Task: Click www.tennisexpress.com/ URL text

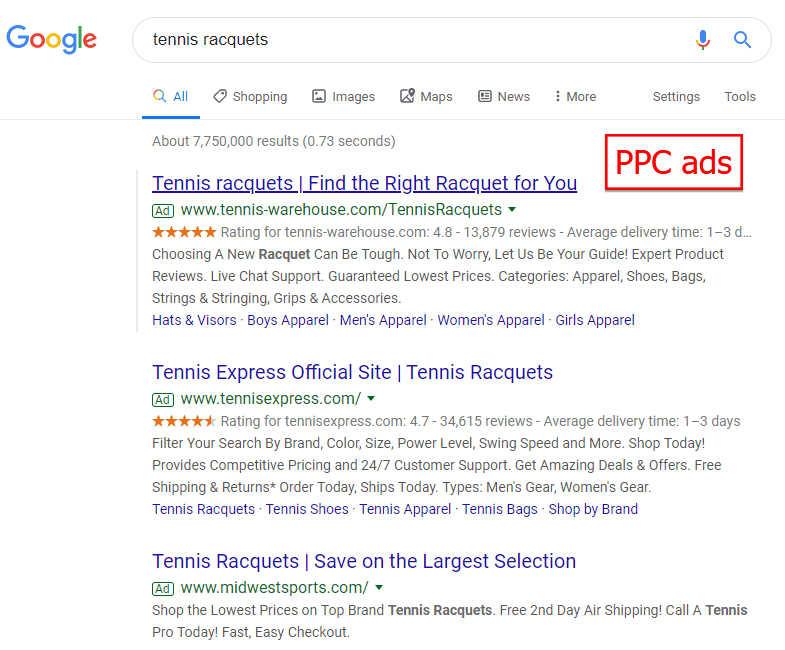Action: point(271,399)
